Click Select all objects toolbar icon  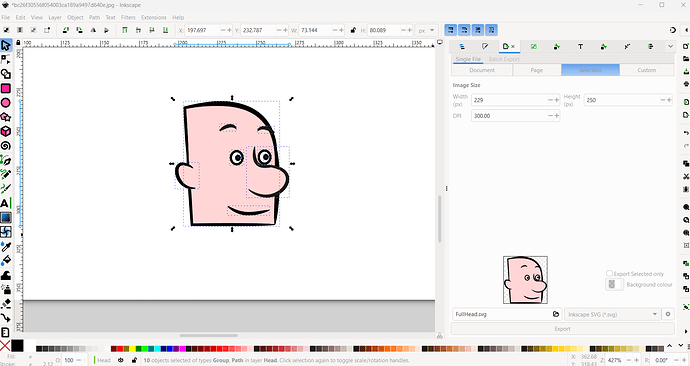tap(6, 30)
